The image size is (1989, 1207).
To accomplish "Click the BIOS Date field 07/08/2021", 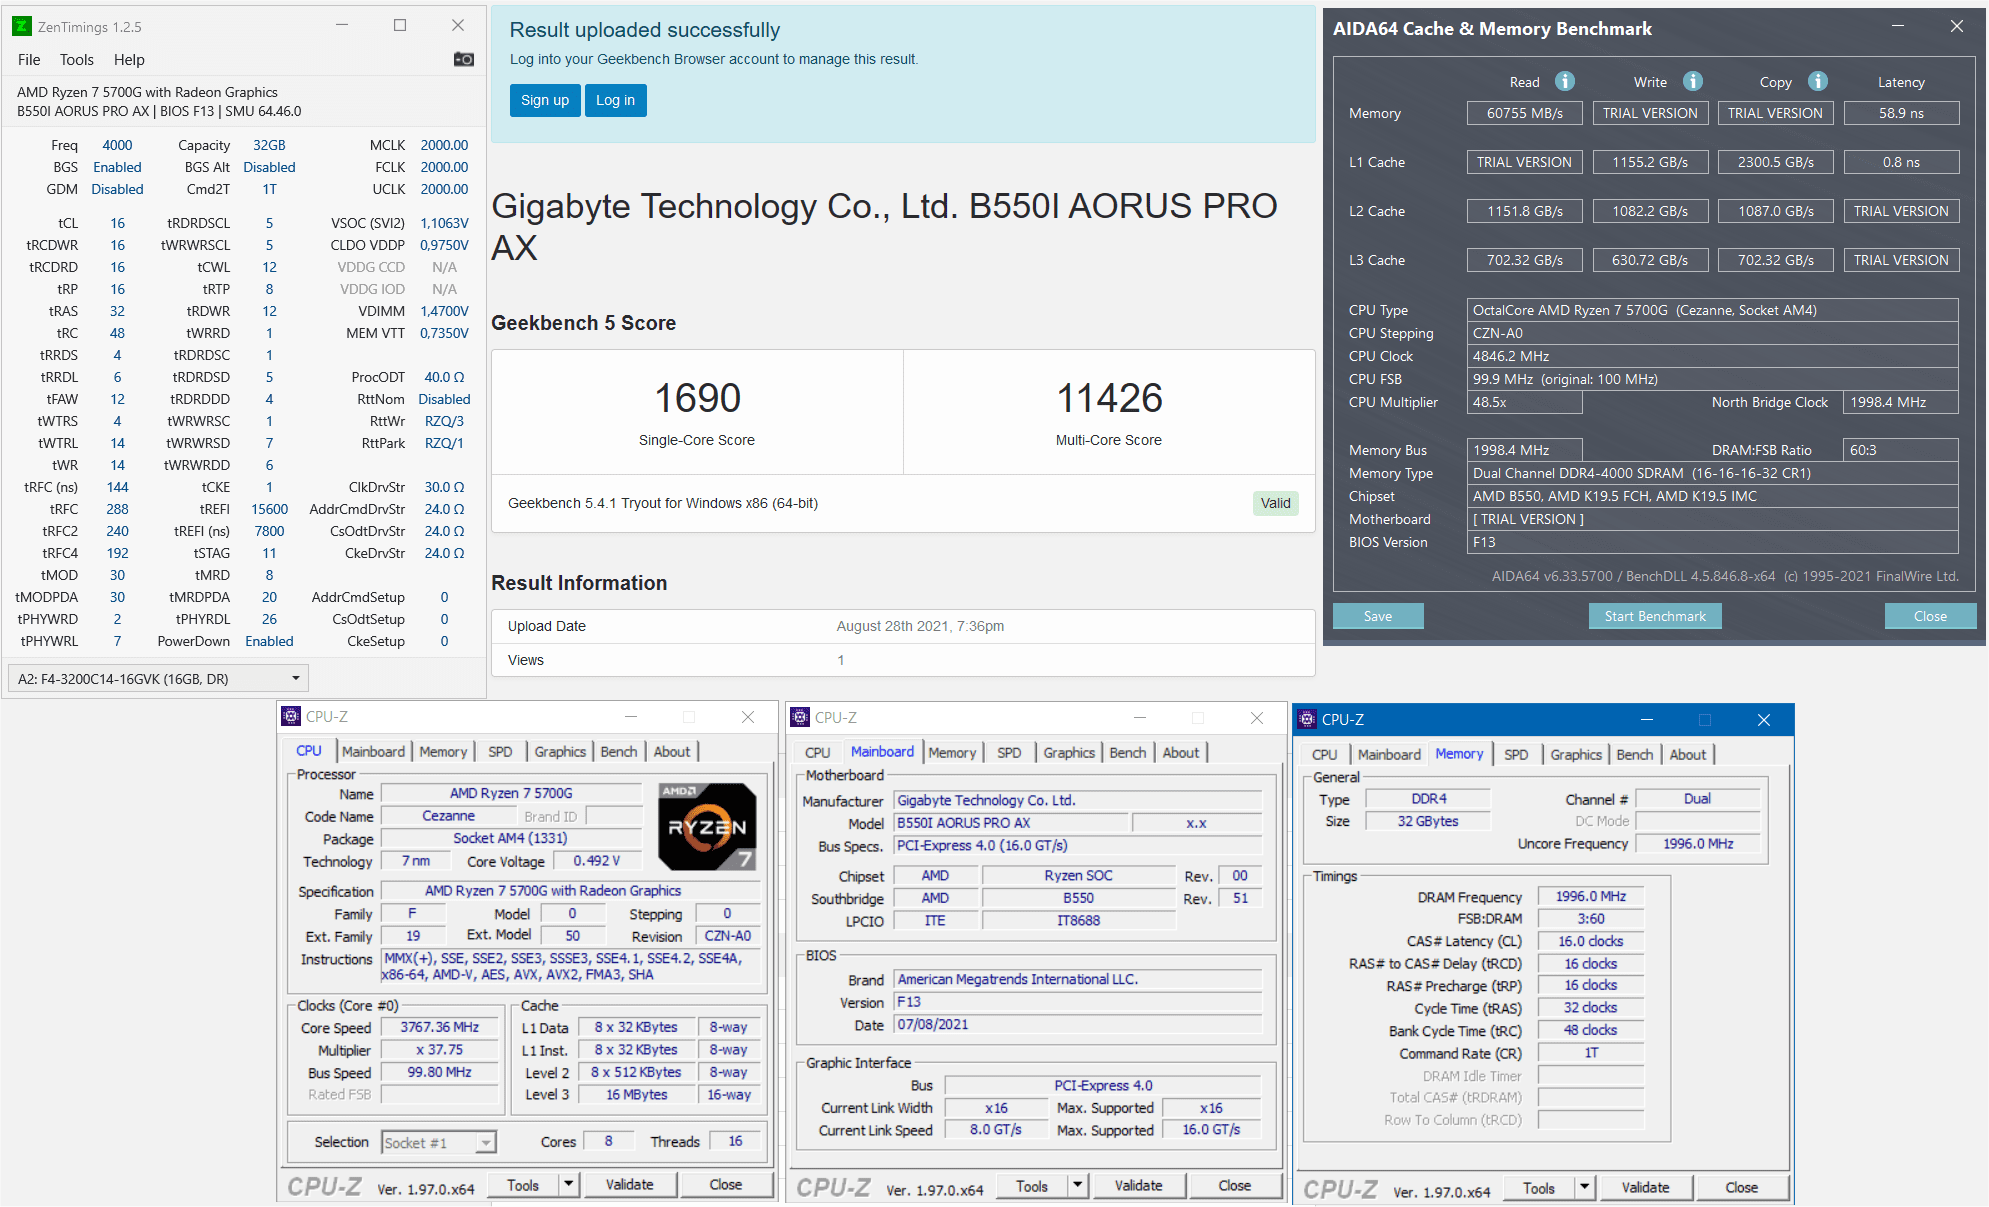I will click(x=1077, y=1024).
